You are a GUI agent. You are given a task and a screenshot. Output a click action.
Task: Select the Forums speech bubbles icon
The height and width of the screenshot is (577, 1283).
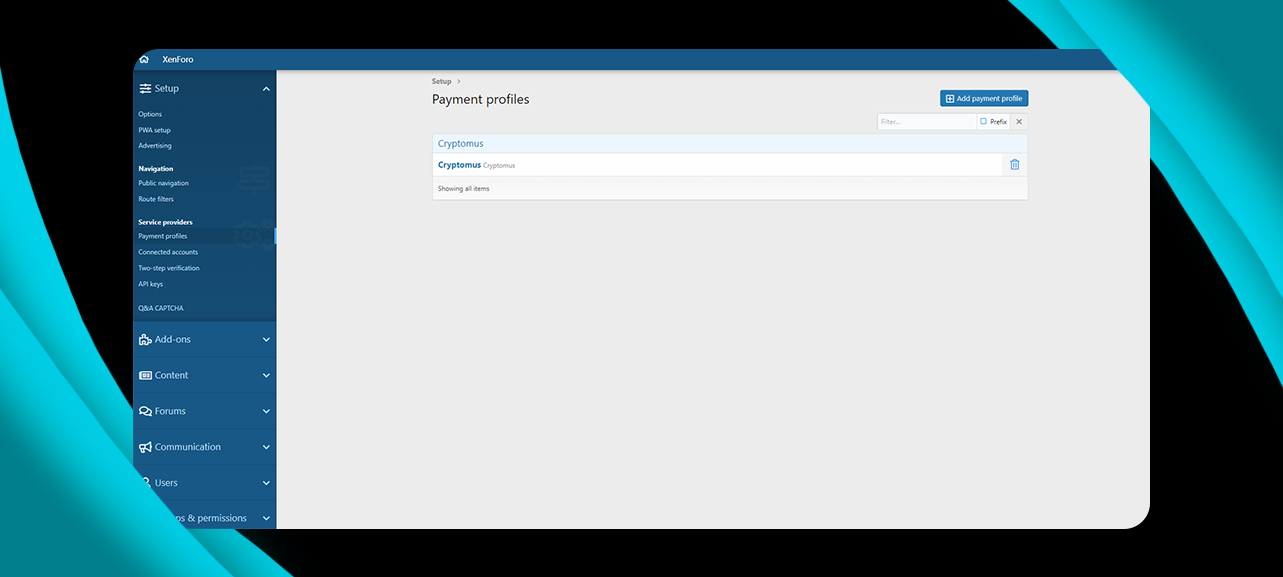[145, 412]
